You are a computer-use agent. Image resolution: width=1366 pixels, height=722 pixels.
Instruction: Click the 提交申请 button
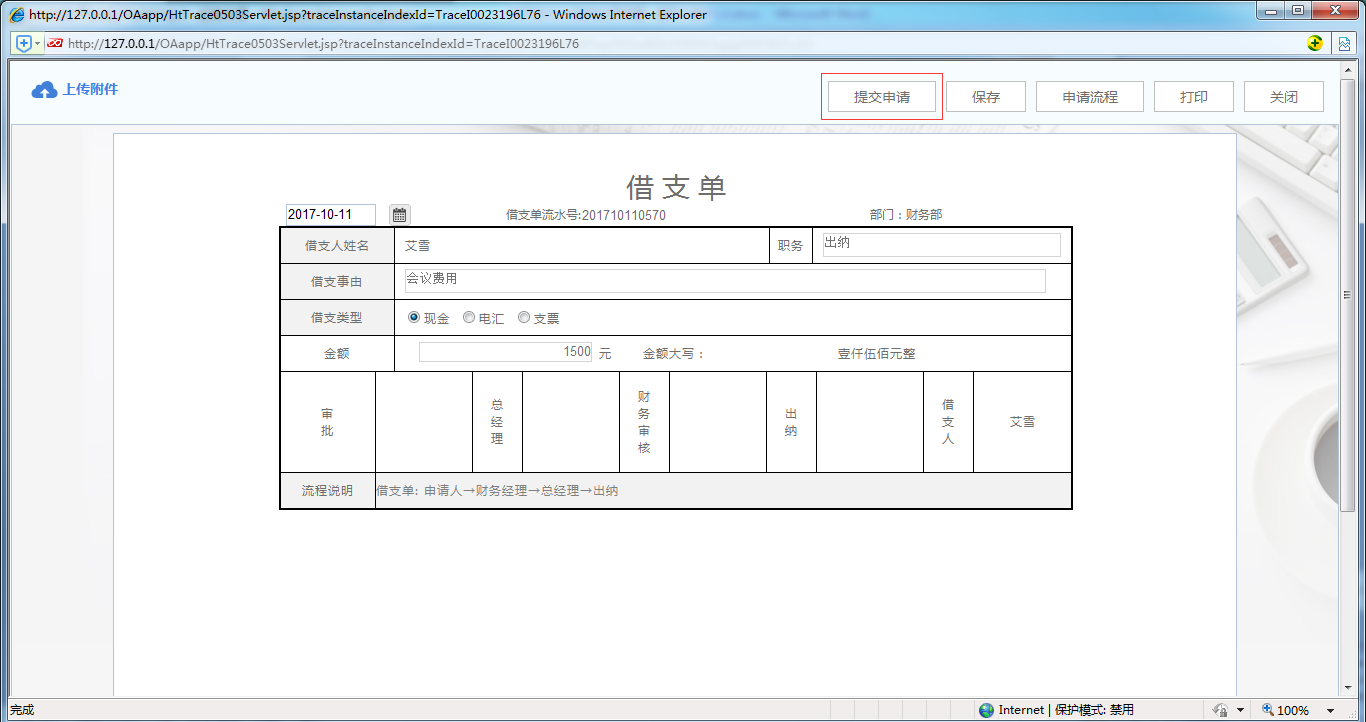881,96
